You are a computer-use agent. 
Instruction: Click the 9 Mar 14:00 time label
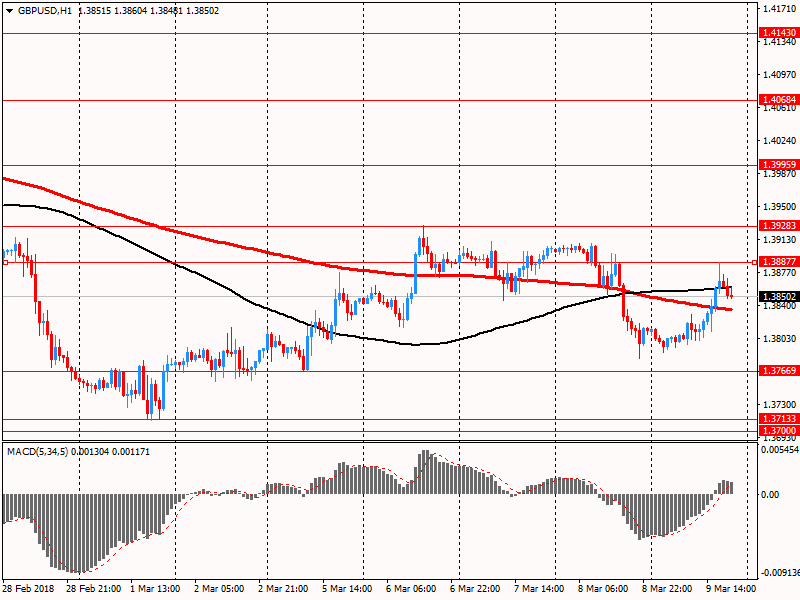[x=731, y=588]
